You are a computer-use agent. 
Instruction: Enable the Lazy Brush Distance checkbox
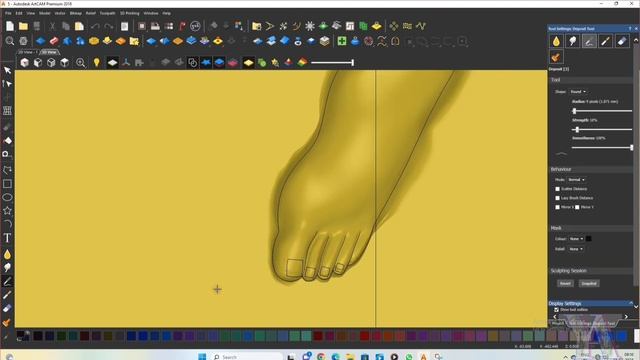(558, 198)
